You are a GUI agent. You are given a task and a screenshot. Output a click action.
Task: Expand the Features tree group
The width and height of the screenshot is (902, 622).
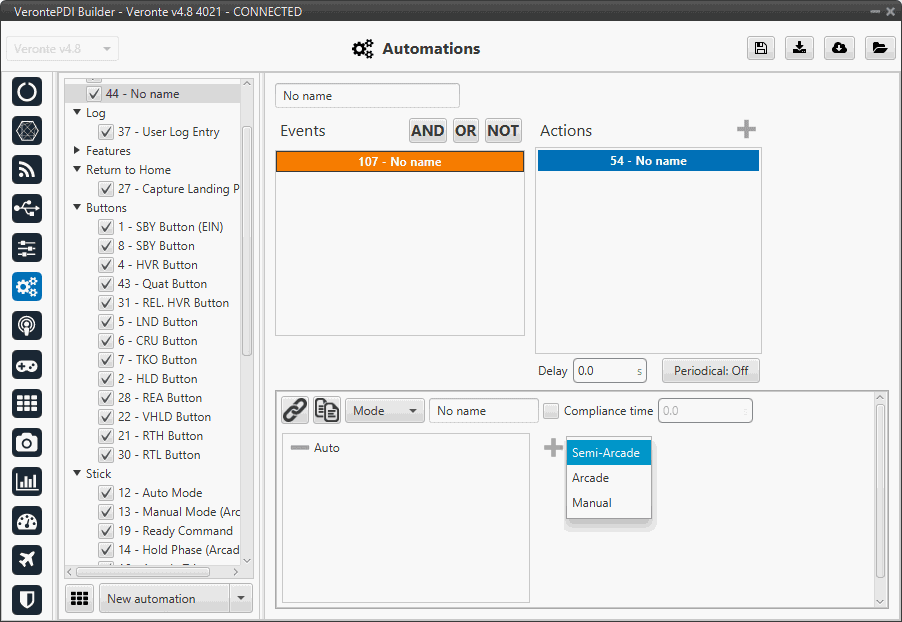(x=77, y=151)
